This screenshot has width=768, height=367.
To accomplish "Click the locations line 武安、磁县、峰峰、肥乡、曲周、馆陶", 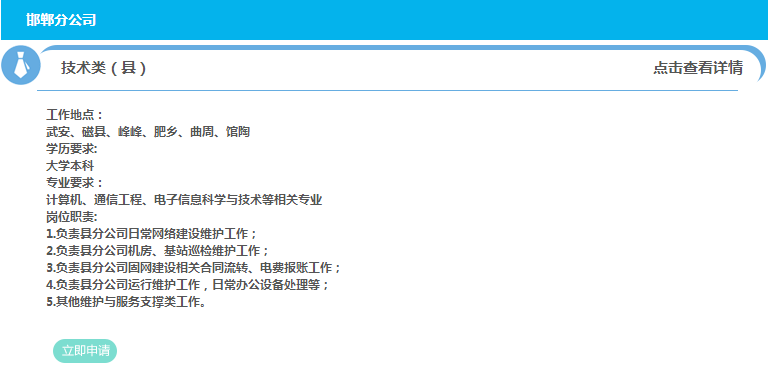I will pyautogui.click(x=148, y=132).
